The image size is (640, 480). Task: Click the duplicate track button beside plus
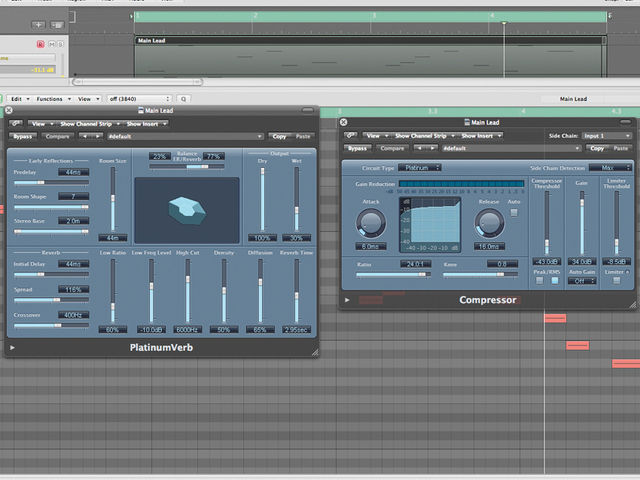coord(57,25)
